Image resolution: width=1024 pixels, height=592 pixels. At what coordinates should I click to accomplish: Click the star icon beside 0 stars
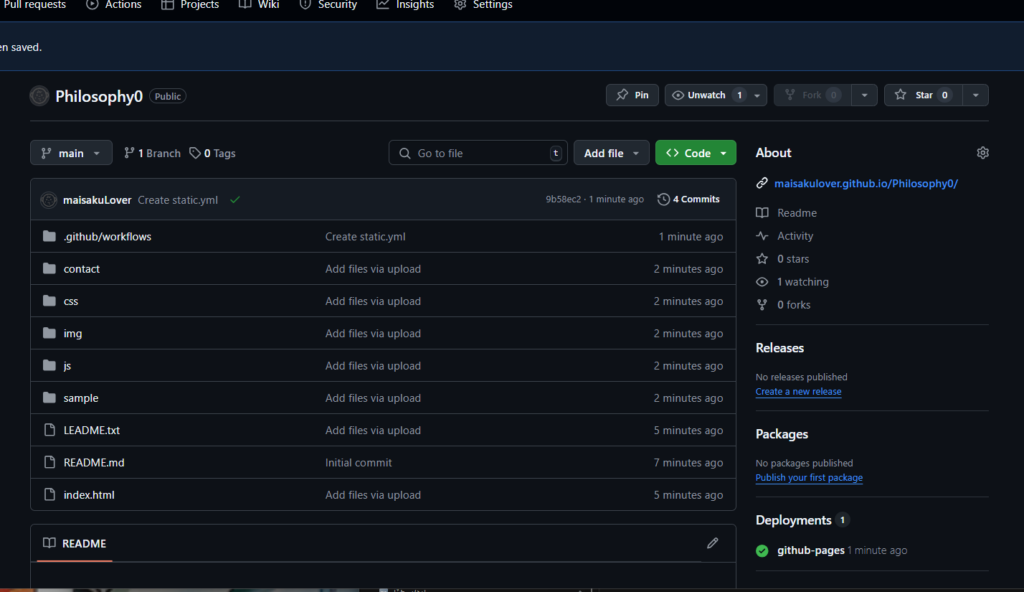(x=761, y=259)
